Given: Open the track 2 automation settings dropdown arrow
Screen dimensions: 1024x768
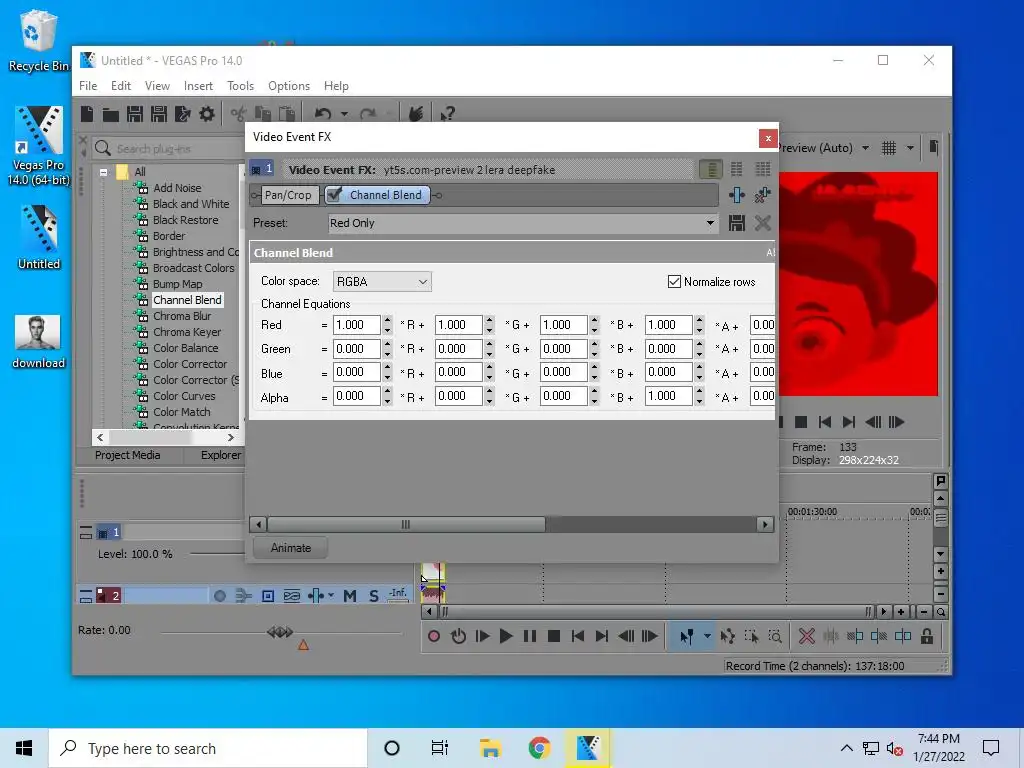Looking at the screenshot, I should pyautogui.click(x=331, y=596).
